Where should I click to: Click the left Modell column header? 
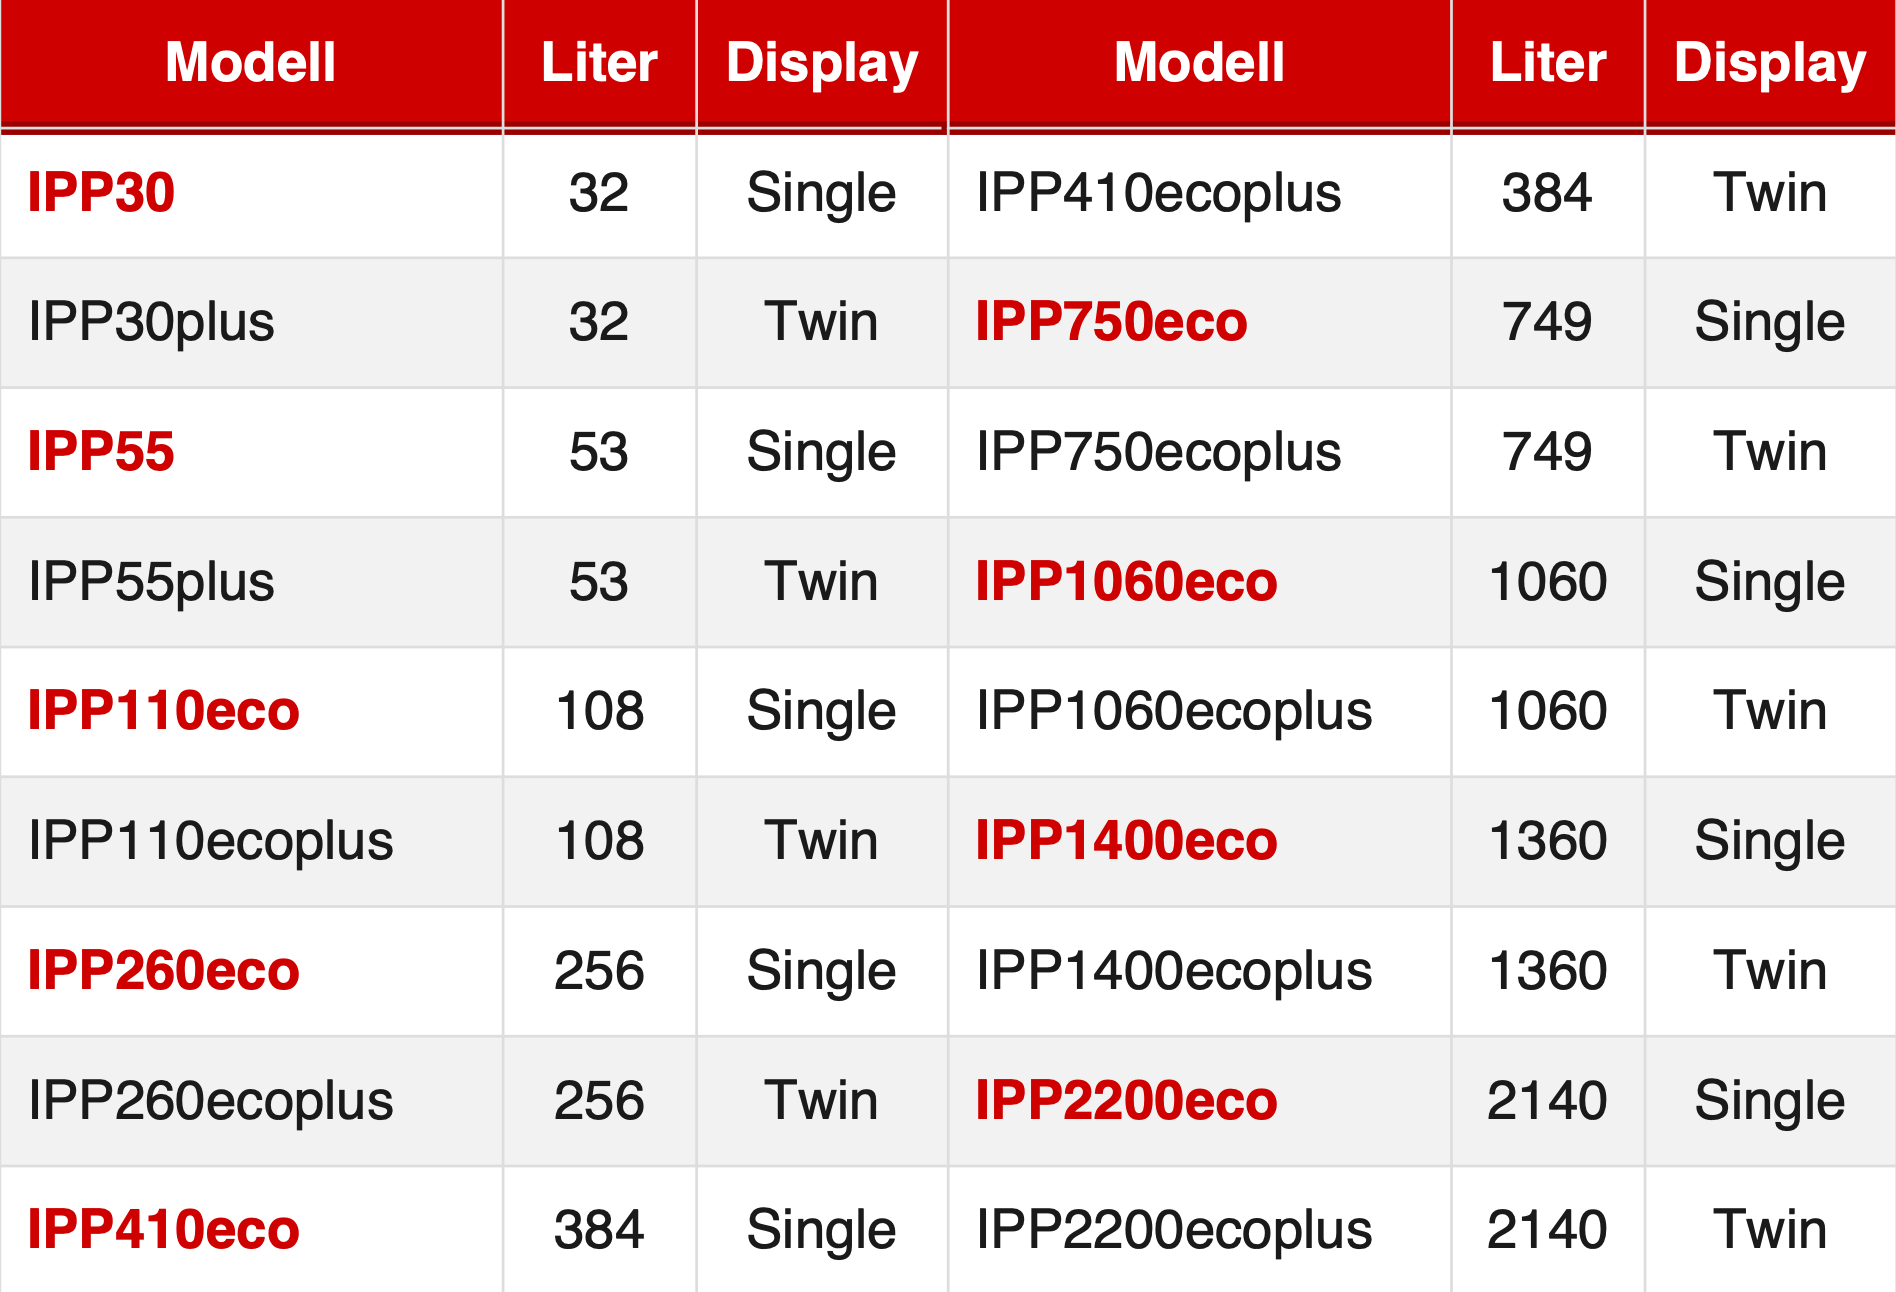(250, 62)
